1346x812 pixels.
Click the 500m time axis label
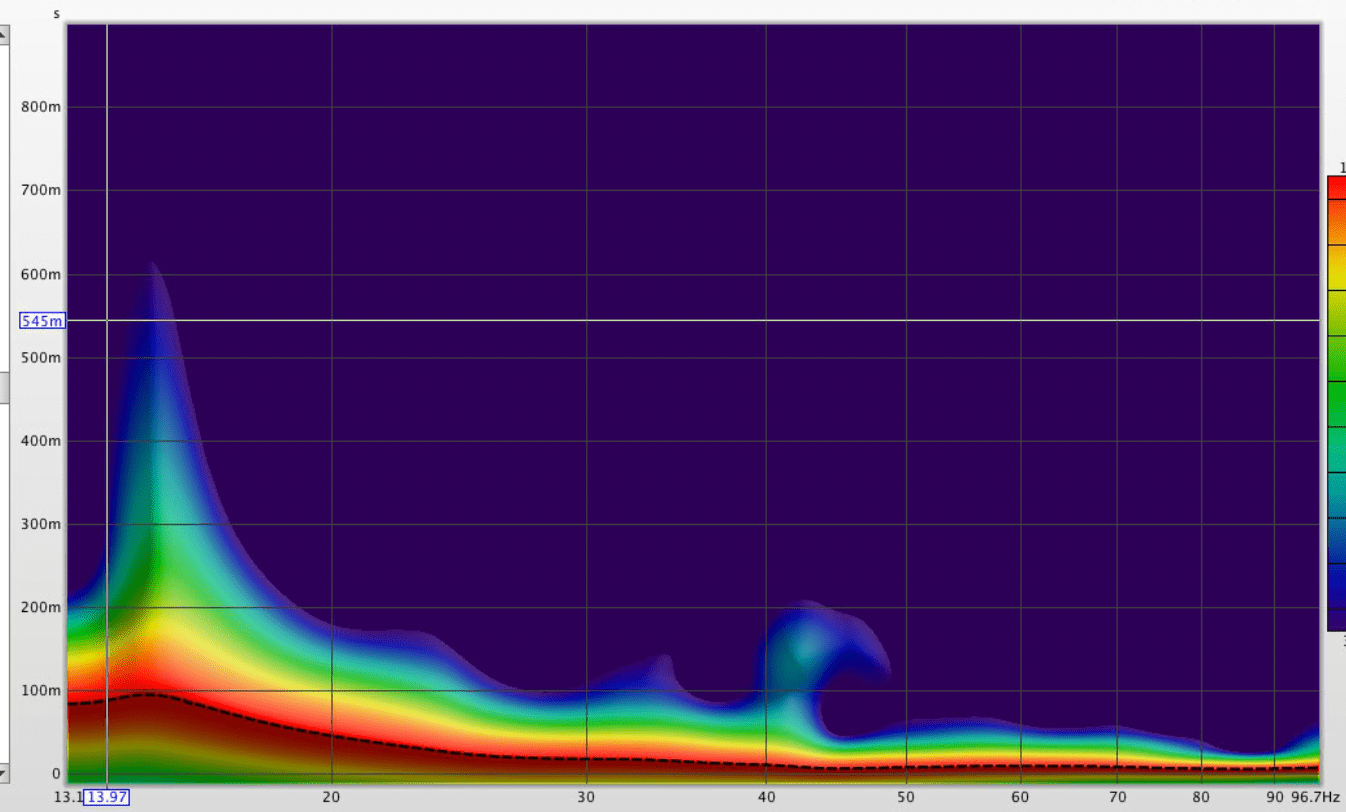(x=42, y=357)
